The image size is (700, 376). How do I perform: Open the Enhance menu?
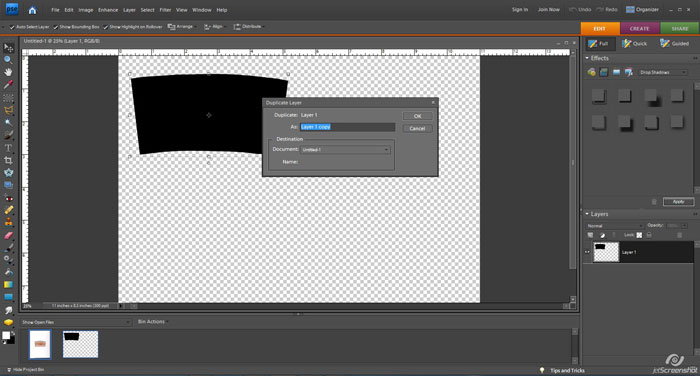(x=108, y=10)
